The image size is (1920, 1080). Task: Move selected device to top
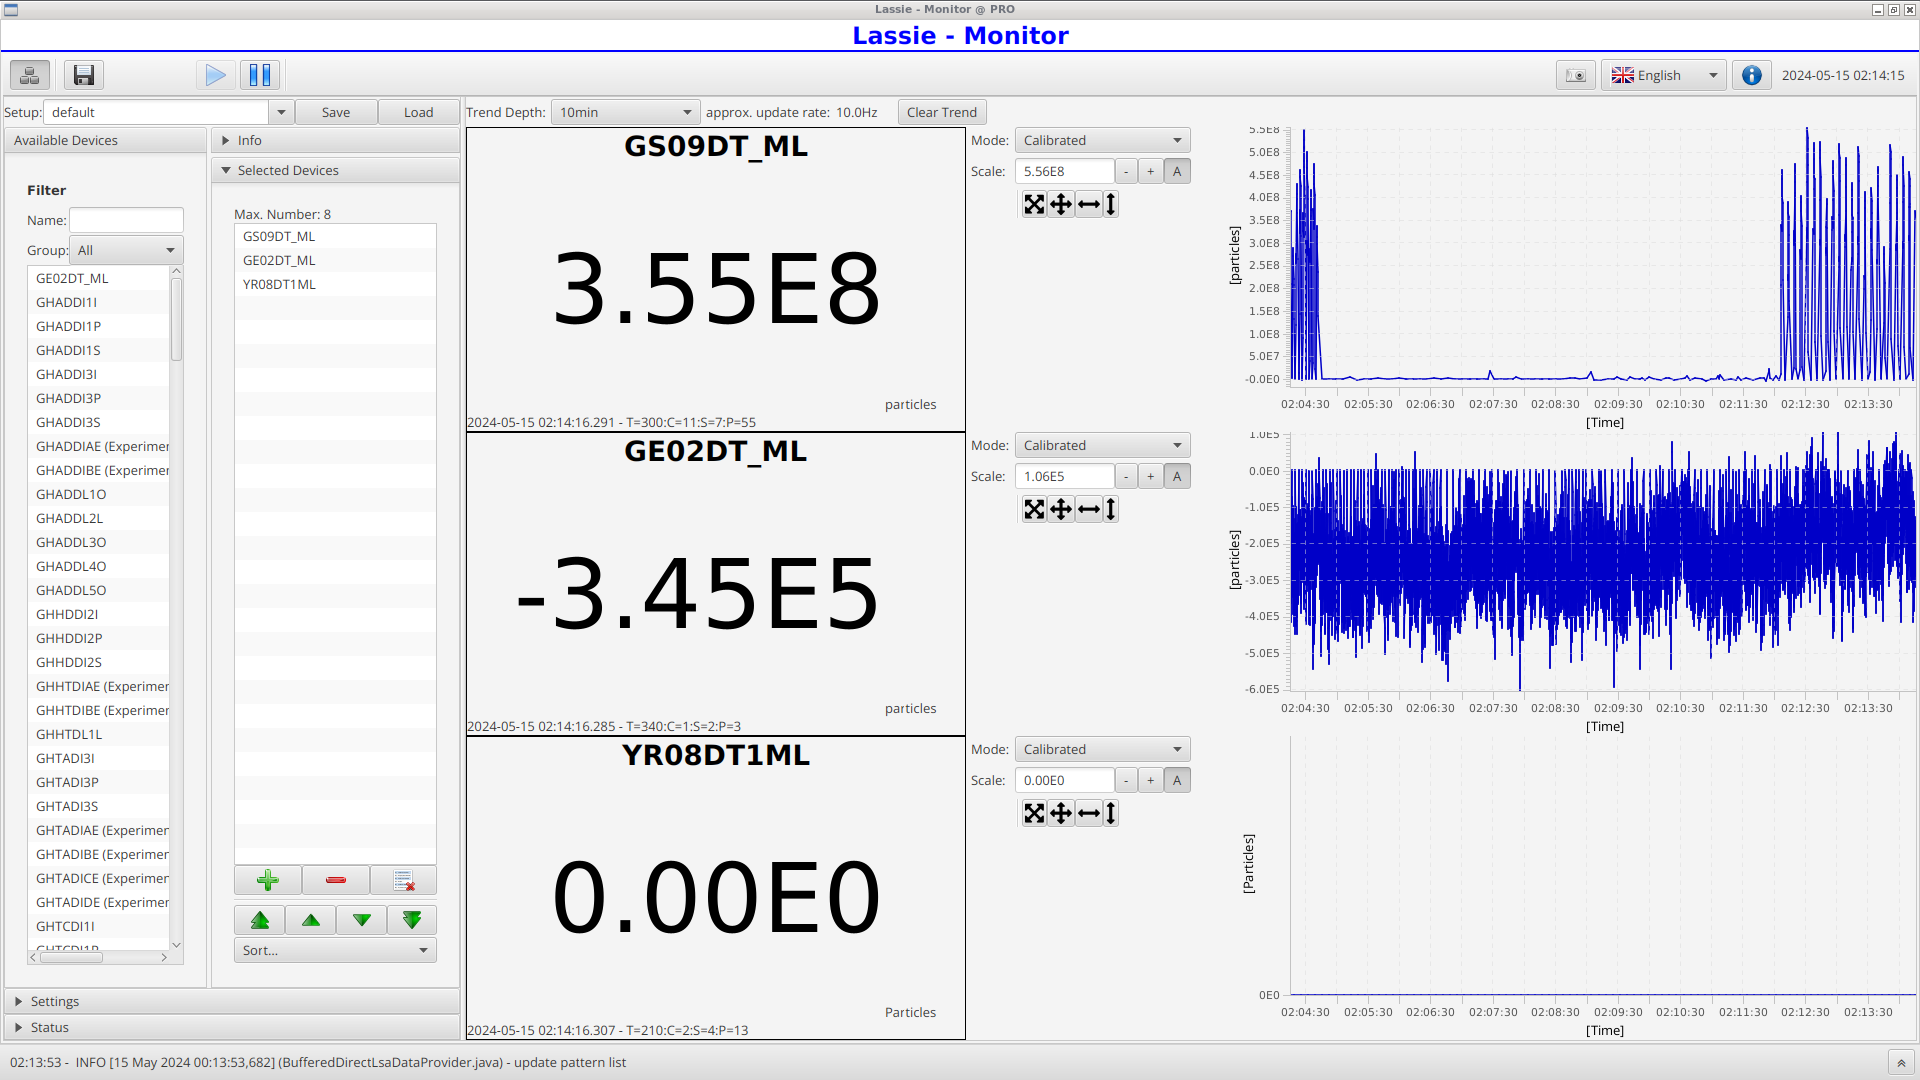260,920
